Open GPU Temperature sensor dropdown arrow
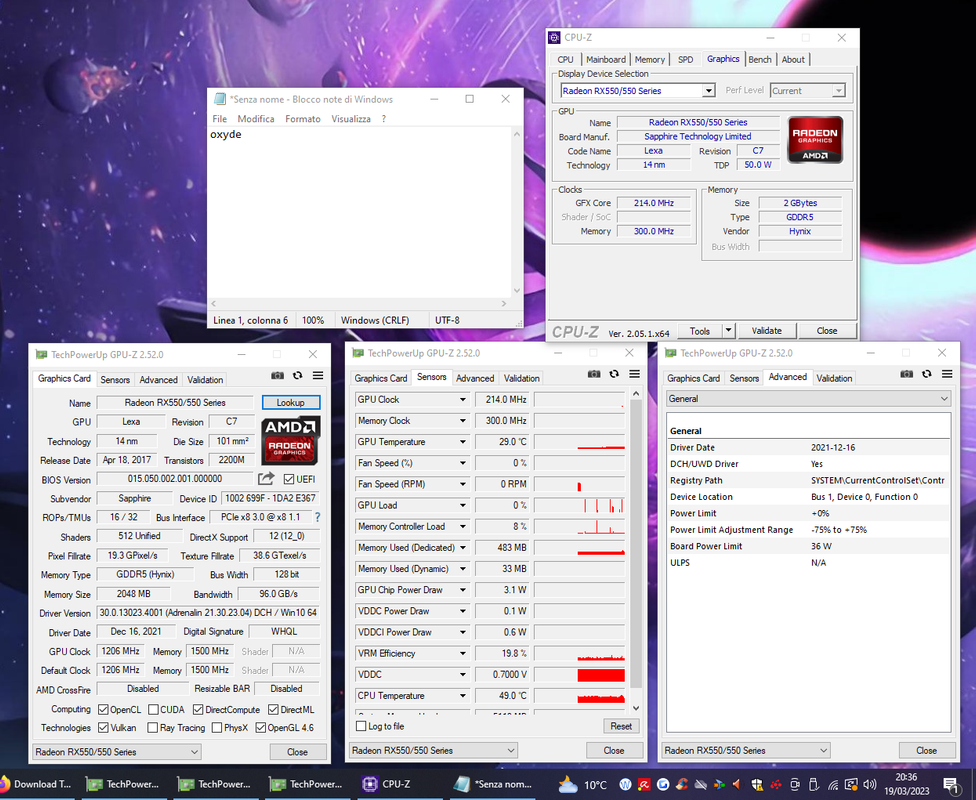This screenshot has width=976, height=800. tap(462, 442)
